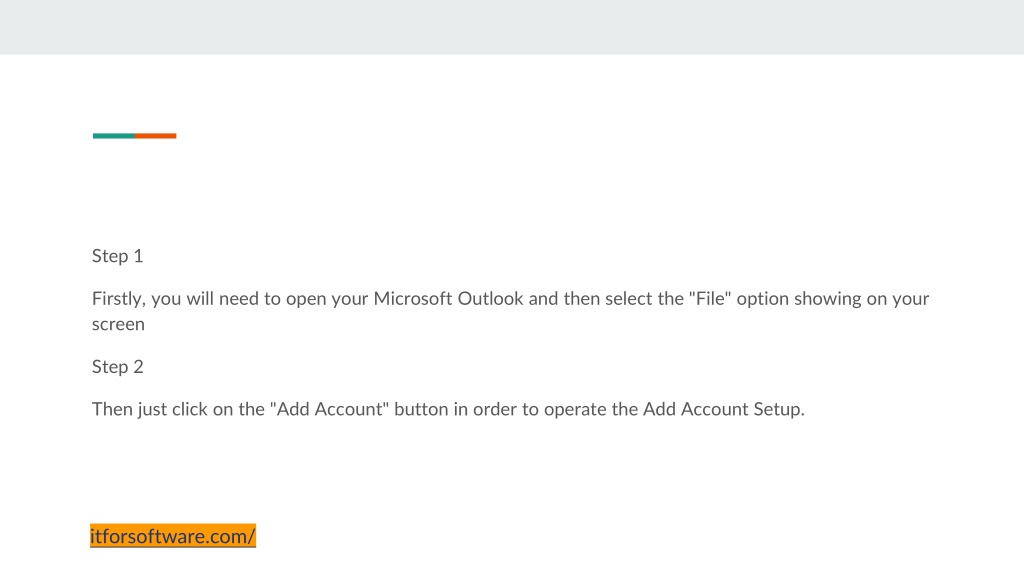Open the itforsoftware.com/ link
Image resolution: width=1024 pixels, height=576 pixels.
(x=173, y=536)
